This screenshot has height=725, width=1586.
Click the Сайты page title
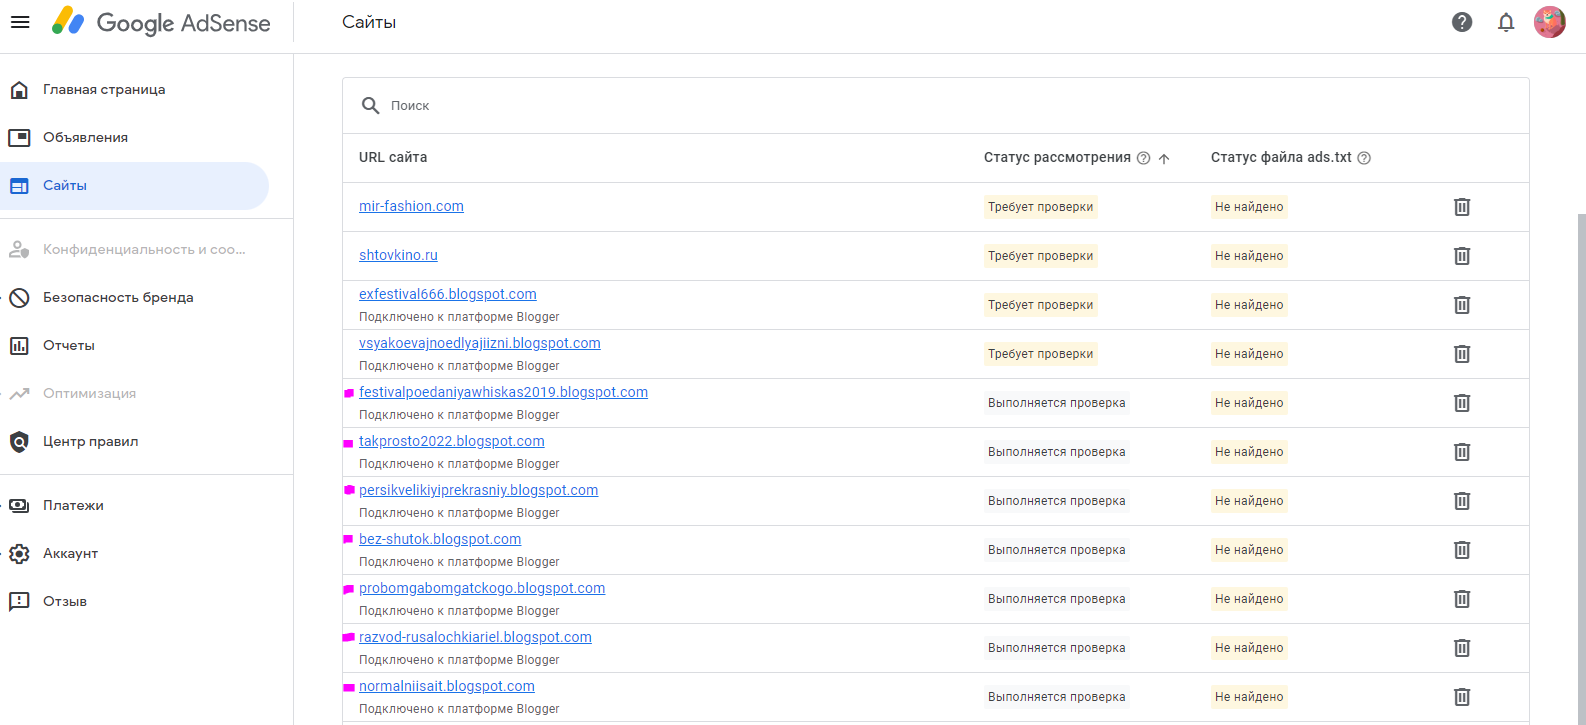[369, 22]
